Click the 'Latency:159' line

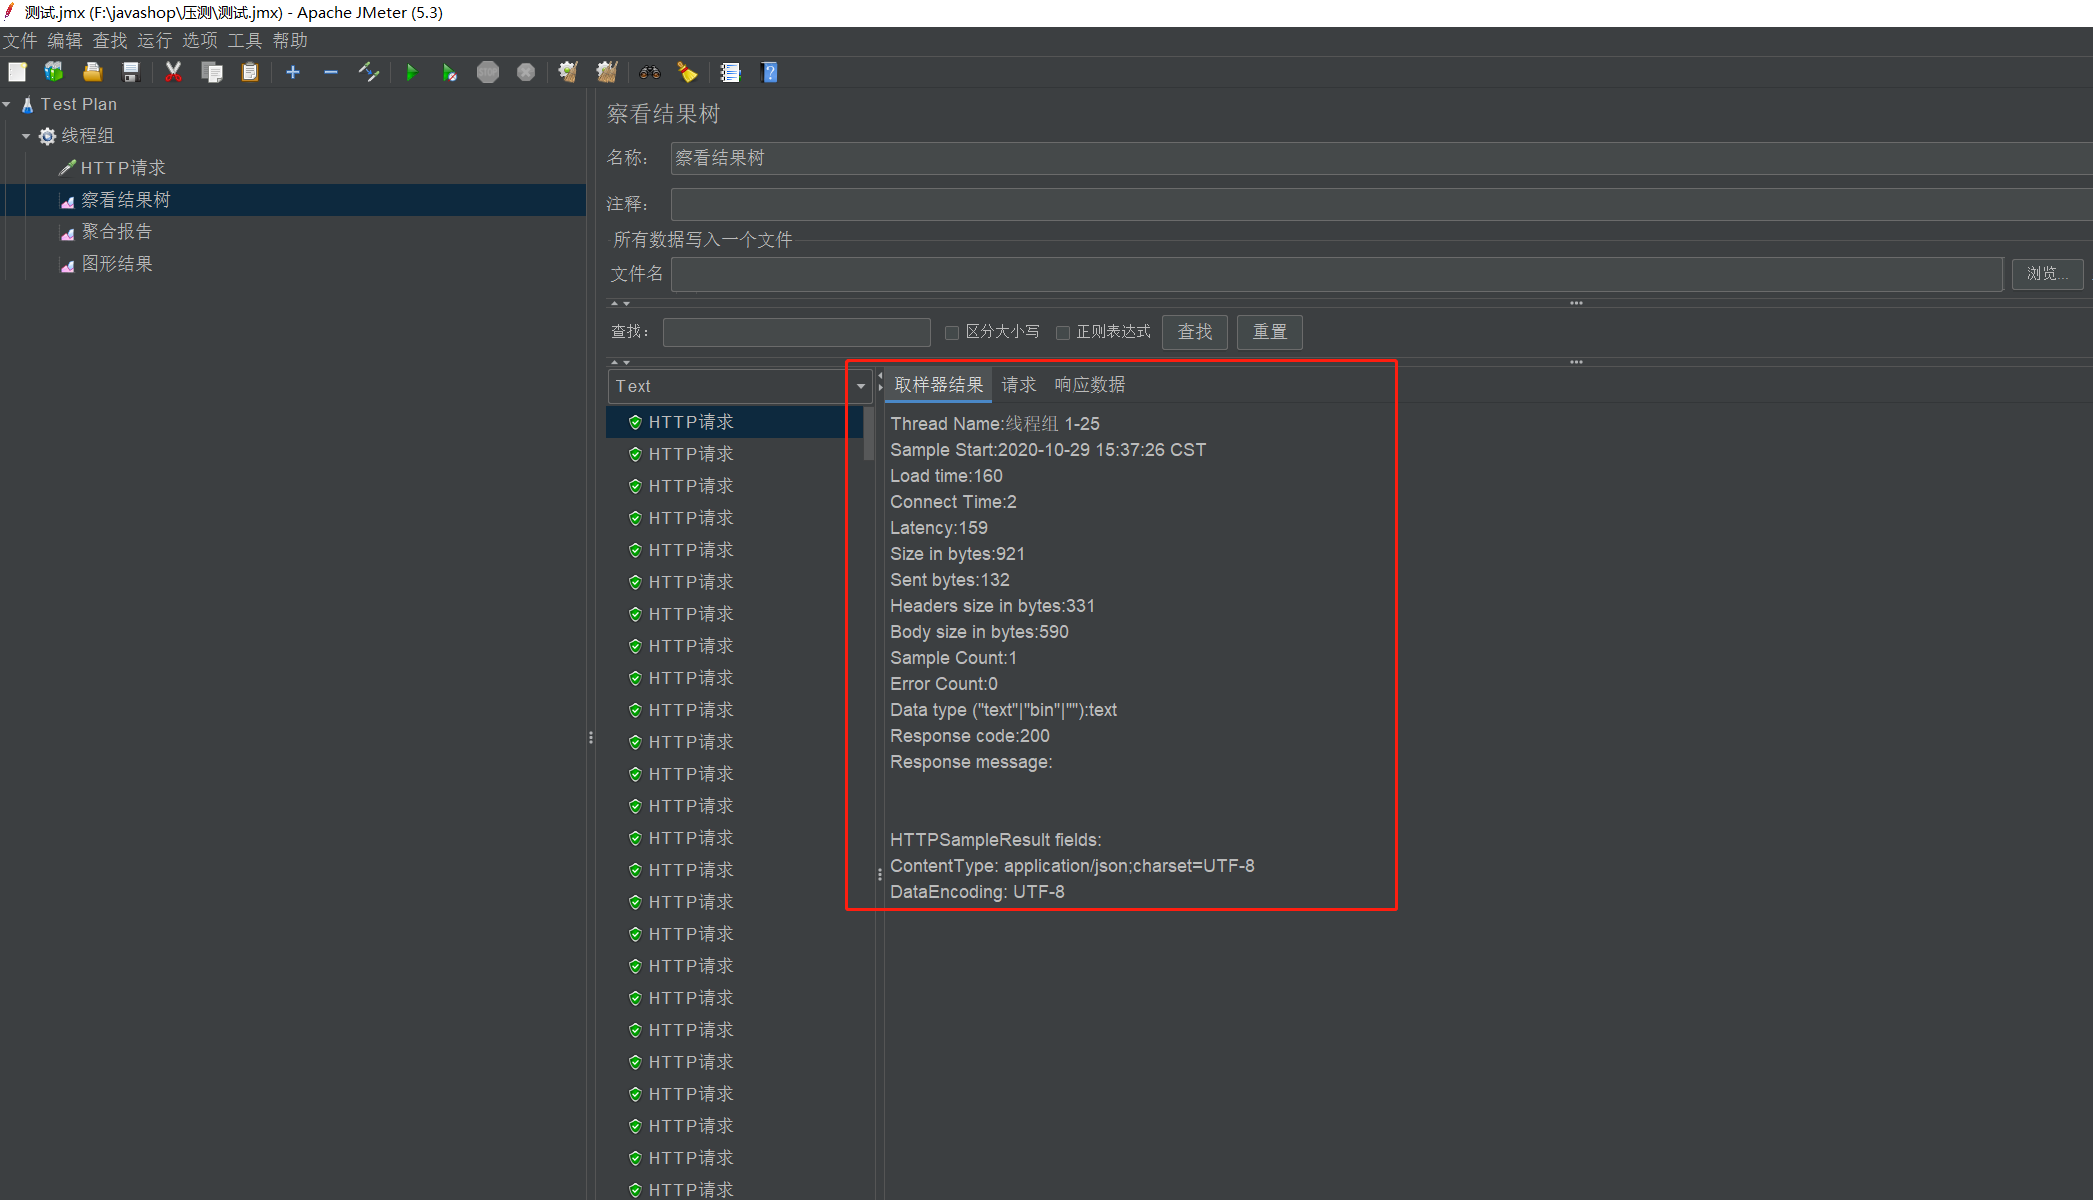point(939,528)
